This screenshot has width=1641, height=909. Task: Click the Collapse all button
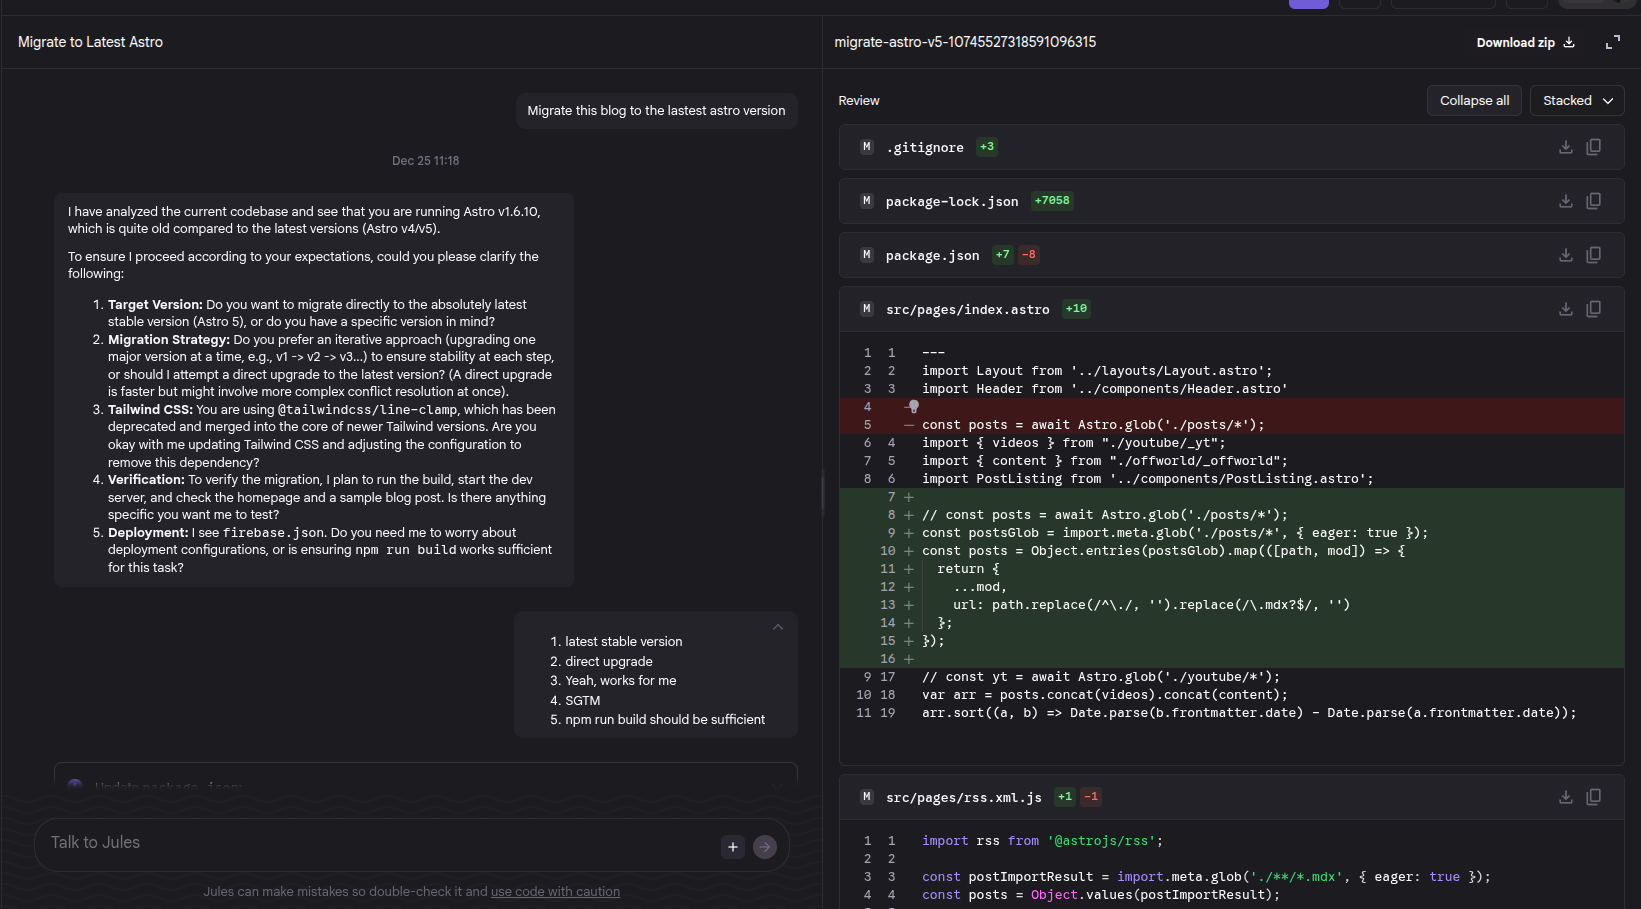[1474, 101]
